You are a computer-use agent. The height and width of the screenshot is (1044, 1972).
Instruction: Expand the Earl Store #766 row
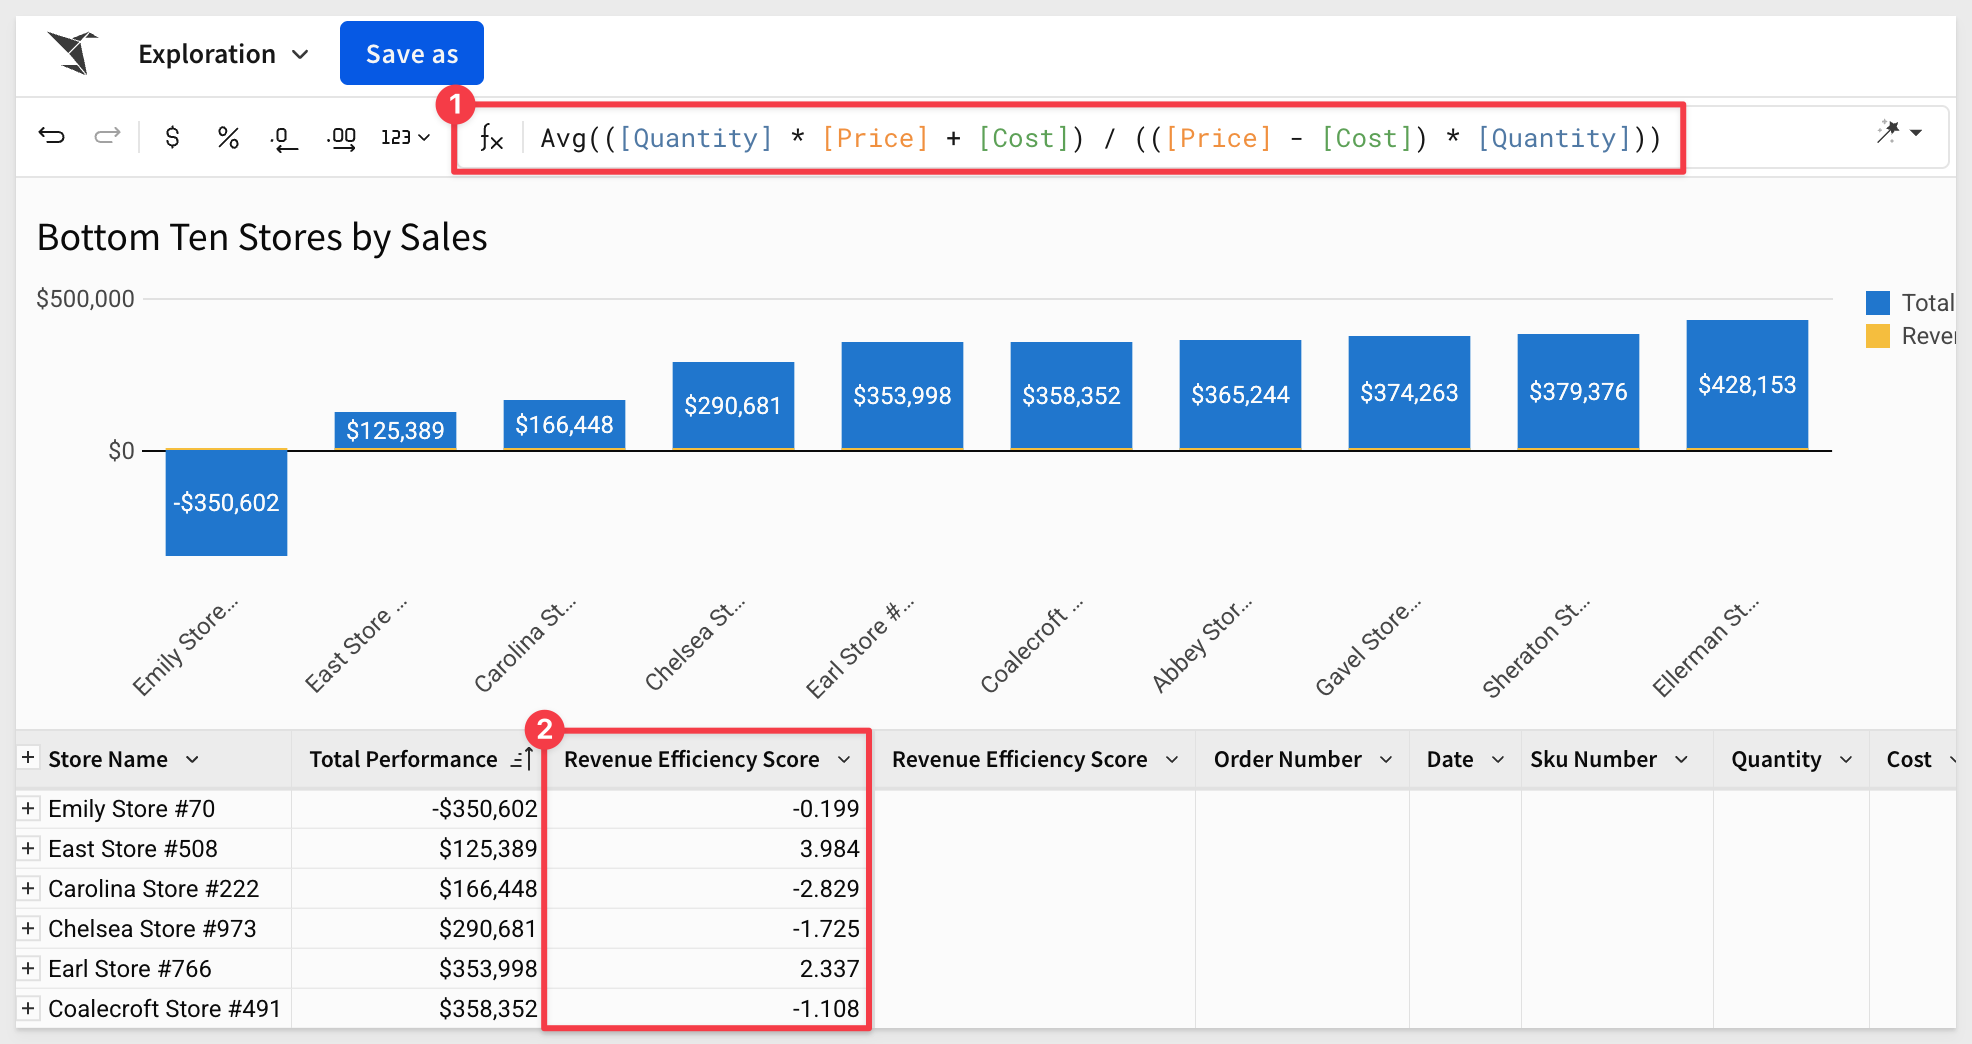click(x=28, y=968)
